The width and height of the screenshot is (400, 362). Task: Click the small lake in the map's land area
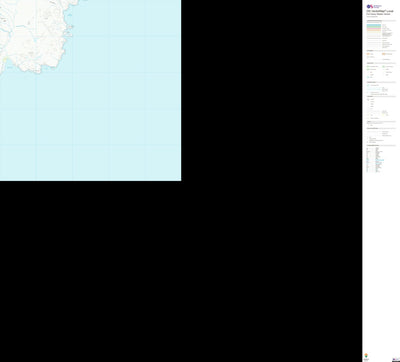click(x=34, y=41)
